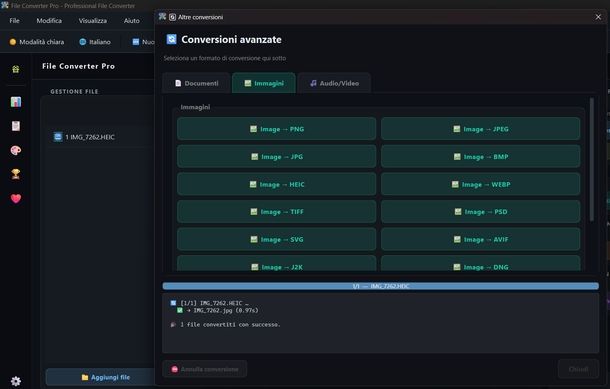Switch to the Documenti tab

196,83
